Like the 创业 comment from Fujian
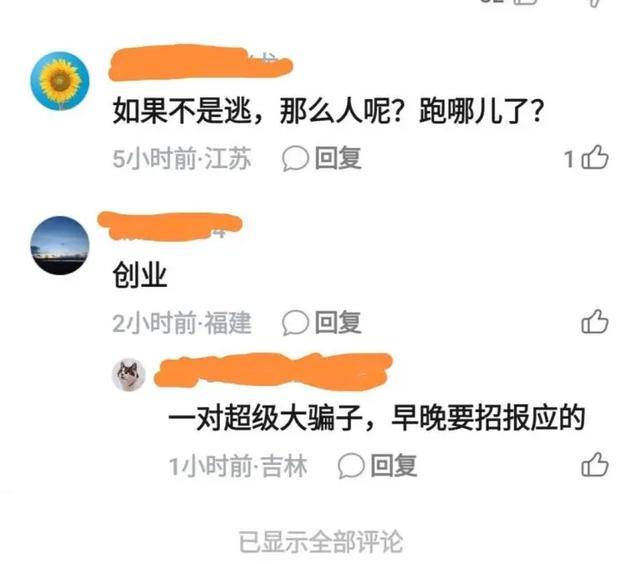Viewport: 640px width, 564px height. click(x=595, y=322)
